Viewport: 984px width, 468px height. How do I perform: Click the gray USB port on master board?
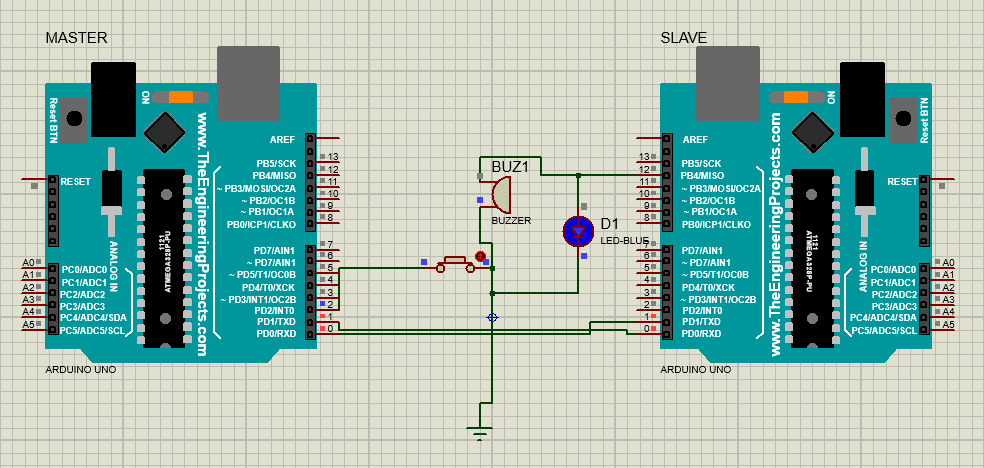point(248,83)
